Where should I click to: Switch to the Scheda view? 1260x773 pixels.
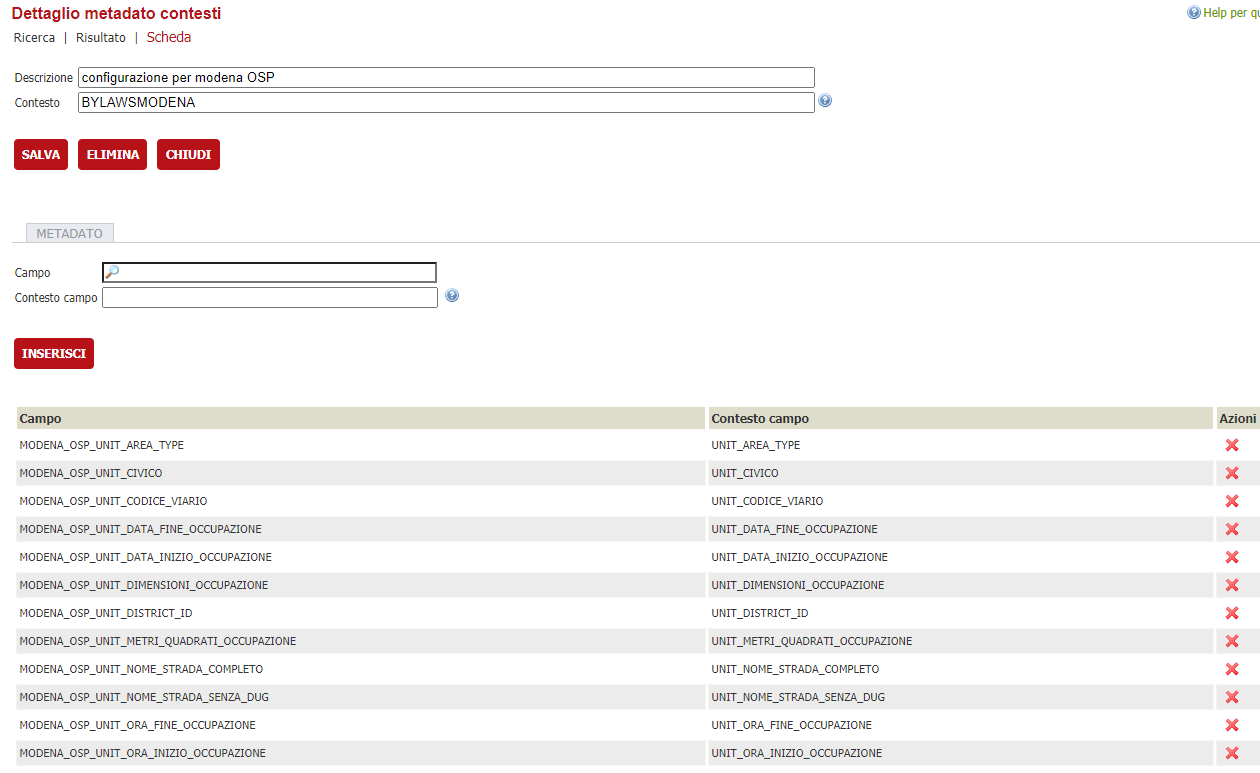pyautogui.click(x=169, y=38)
